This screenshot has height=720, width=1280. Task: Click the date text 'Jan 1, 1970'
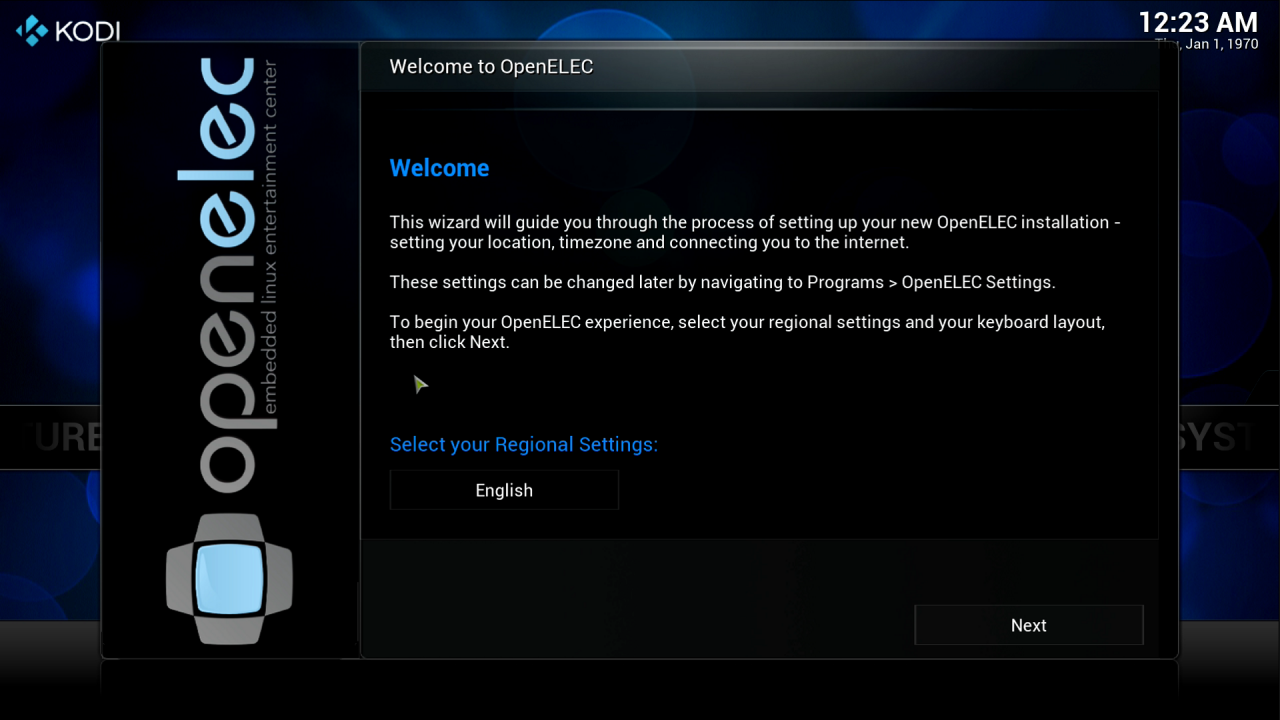pos(1220,44)
